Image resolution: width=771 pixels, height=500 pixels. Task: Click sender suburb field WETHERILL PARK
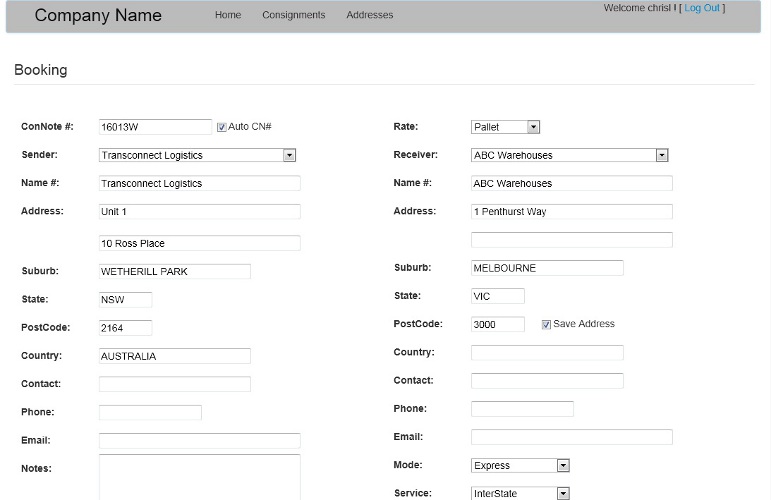tap(175, 271)
